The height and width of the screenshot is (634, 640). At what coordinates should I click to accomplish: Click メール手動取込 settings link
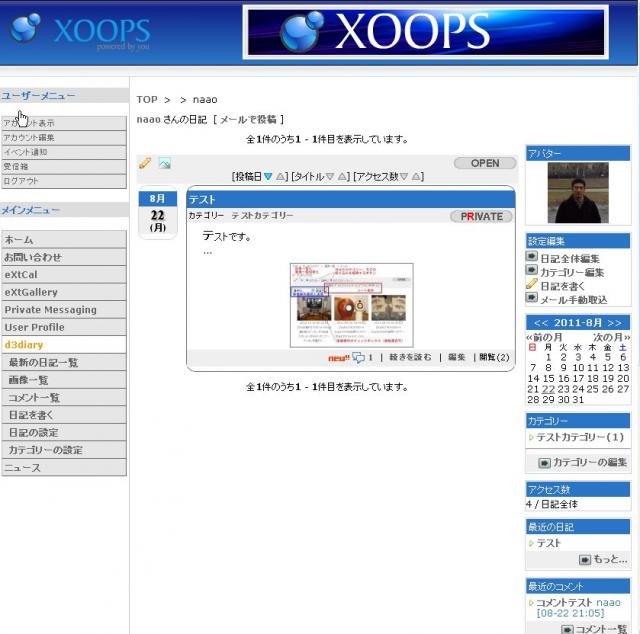pos(574,300)
